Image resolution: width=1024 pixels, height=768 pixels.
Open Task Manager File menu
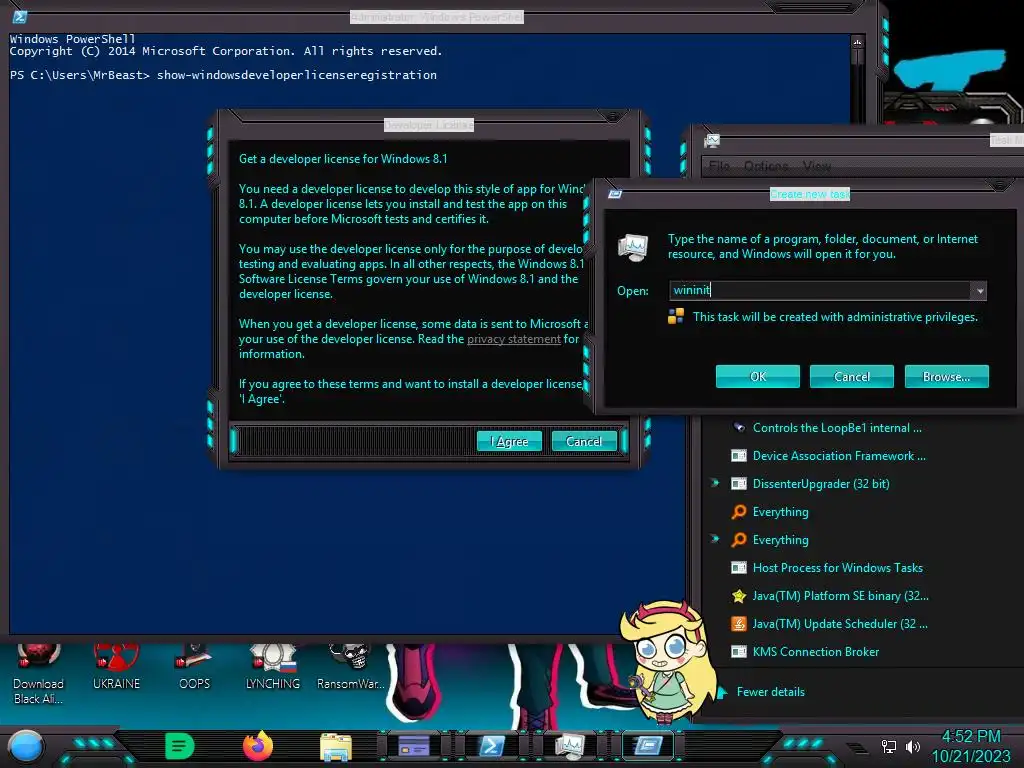coord(719,167)
